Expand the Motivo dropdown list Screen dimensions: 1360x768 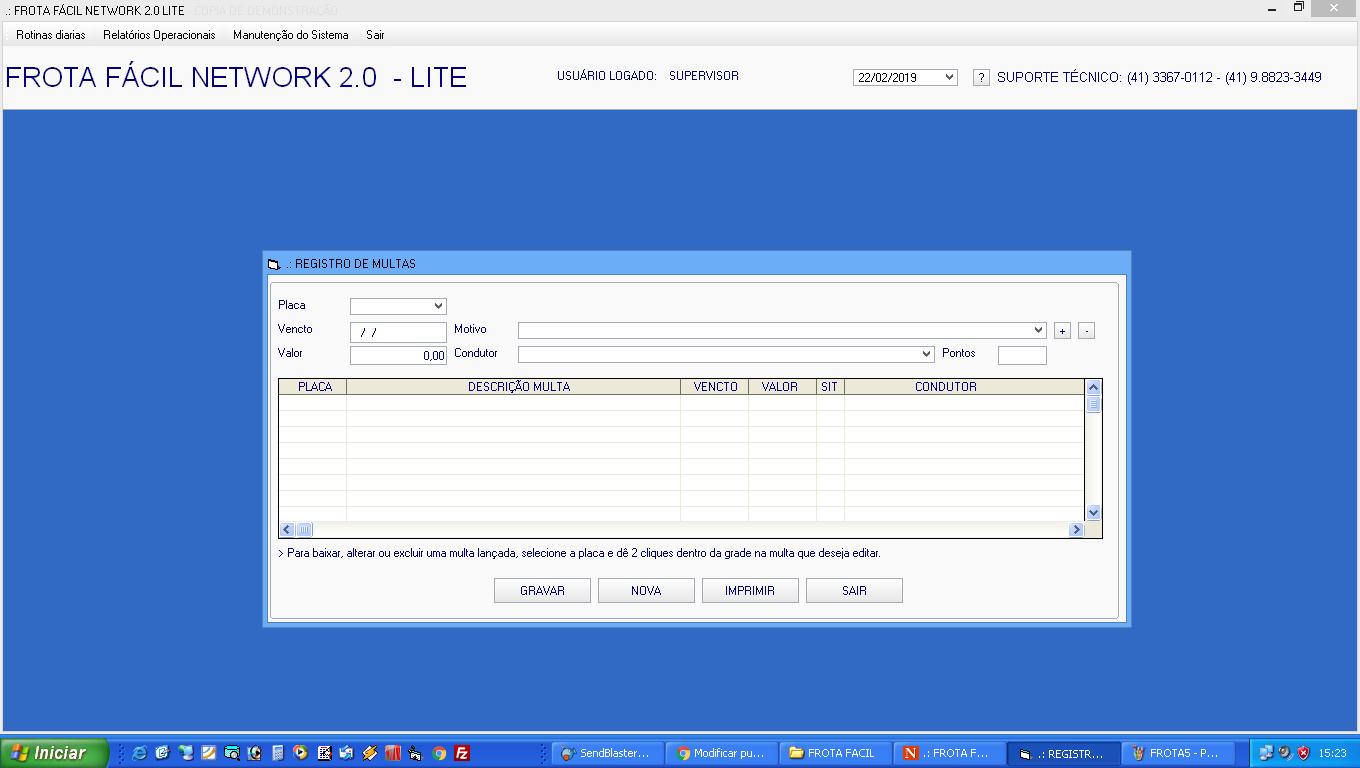click(1037, 329)
